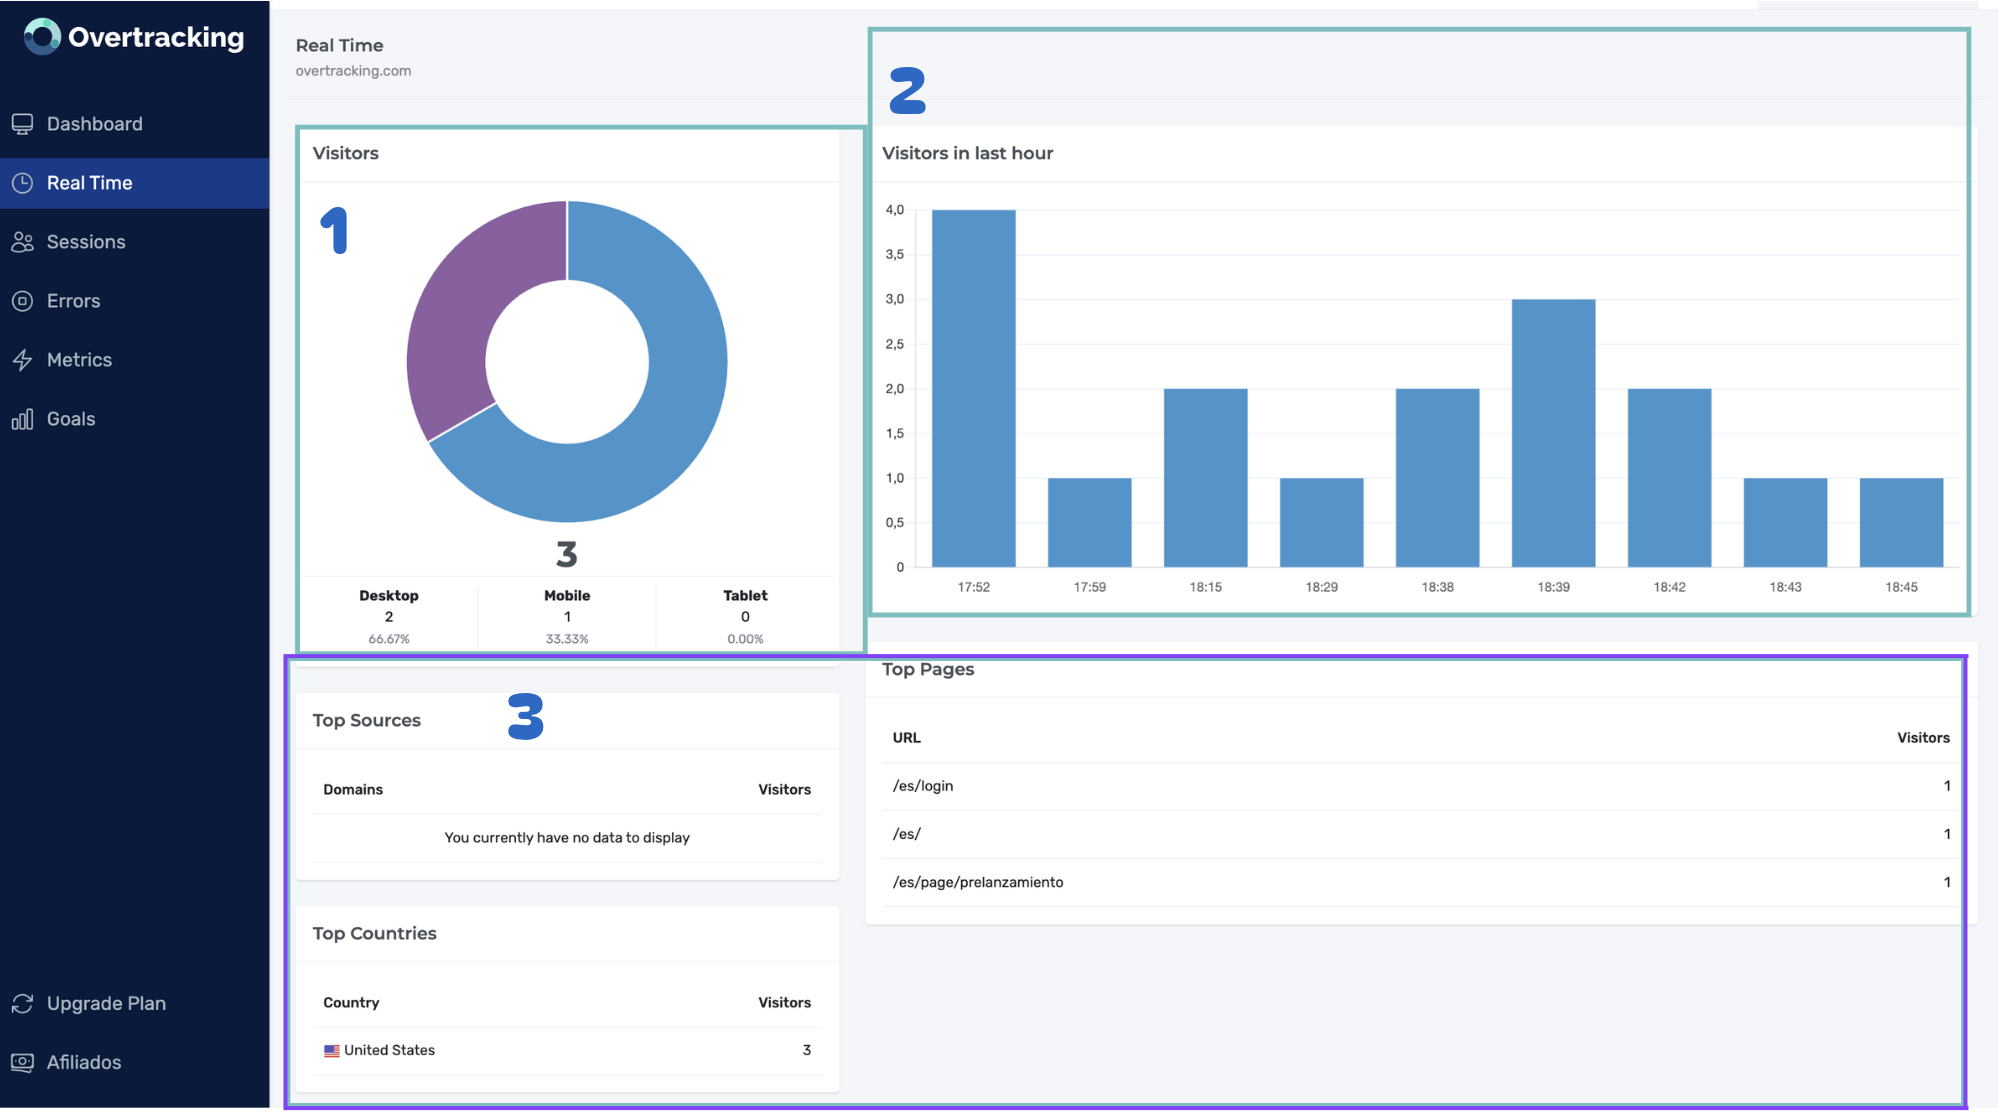Click the 18:15 bar in the chart
Screen dimensions: 1998x1116
[x=1205, y=478]
